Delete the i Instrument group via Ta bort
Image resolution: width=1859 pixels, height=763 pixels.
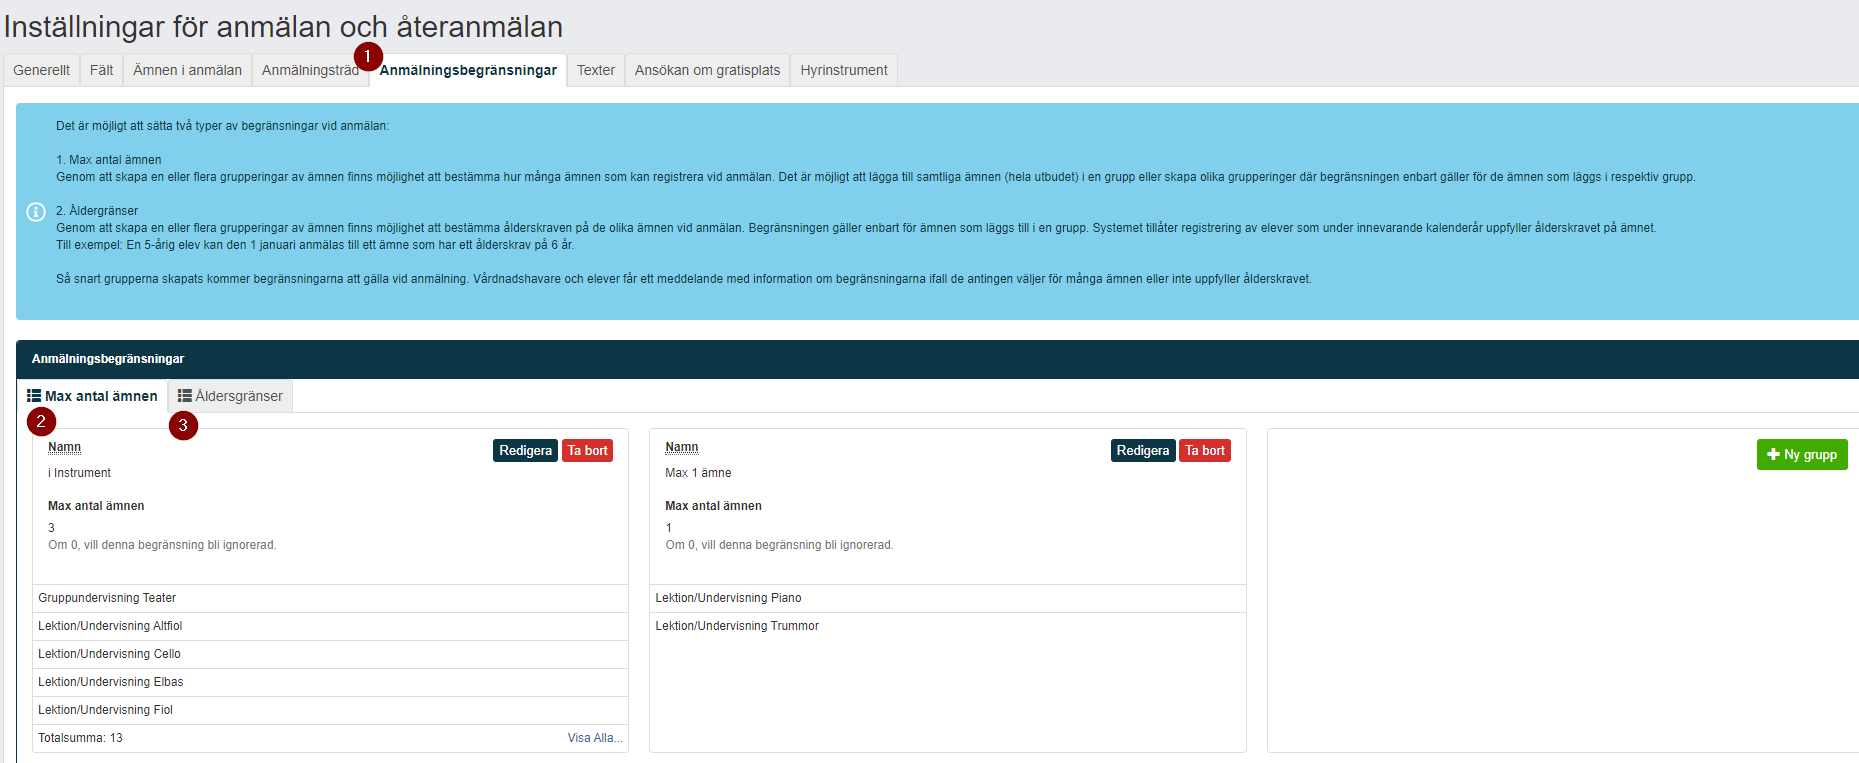pyautogui.click(x=587, y=451)
